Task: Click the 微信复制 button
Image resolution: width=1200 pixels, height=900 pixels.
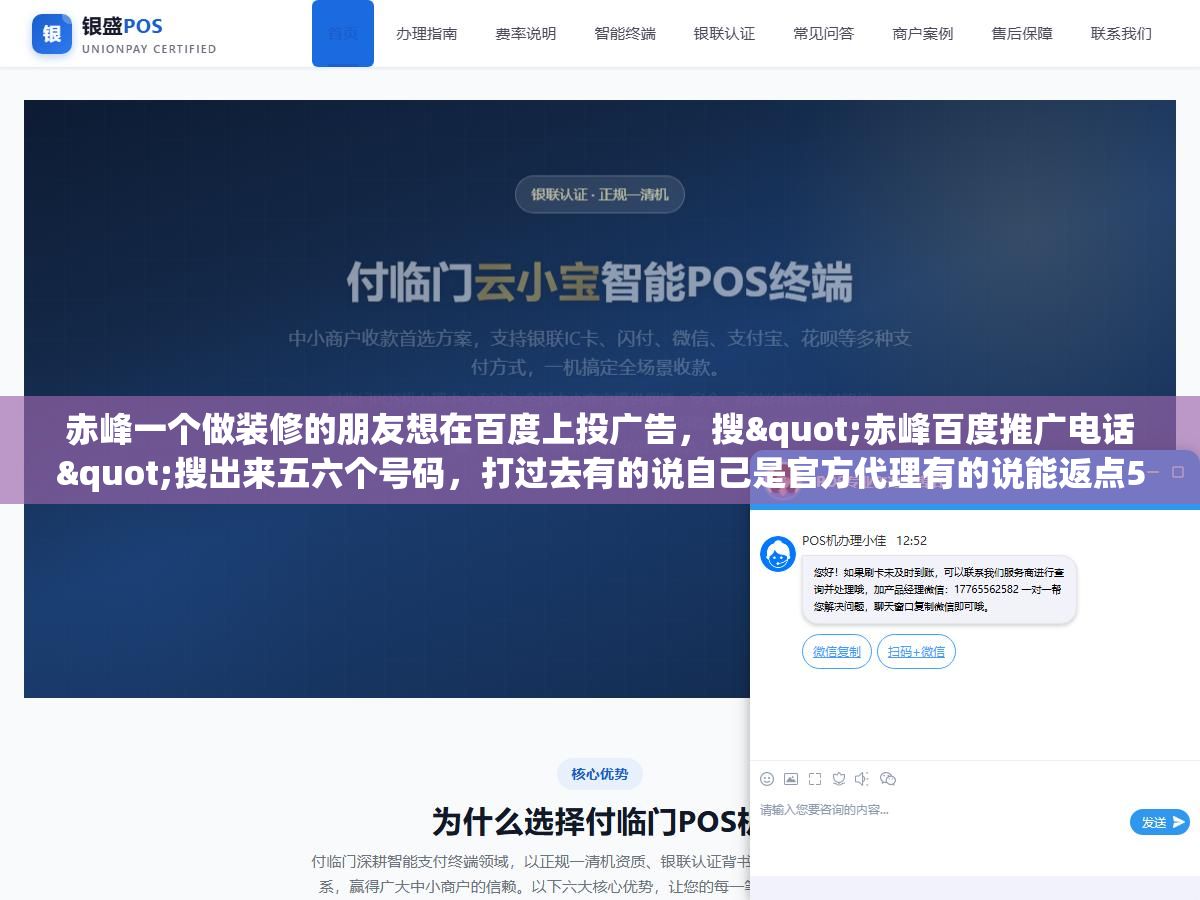Action: 837,652
